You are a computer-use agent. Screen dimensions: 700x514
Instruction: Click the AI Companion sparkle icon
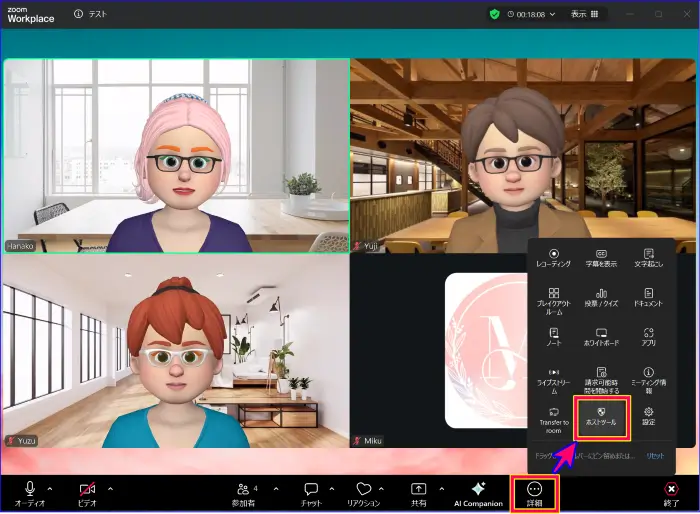tap(478, 489)
